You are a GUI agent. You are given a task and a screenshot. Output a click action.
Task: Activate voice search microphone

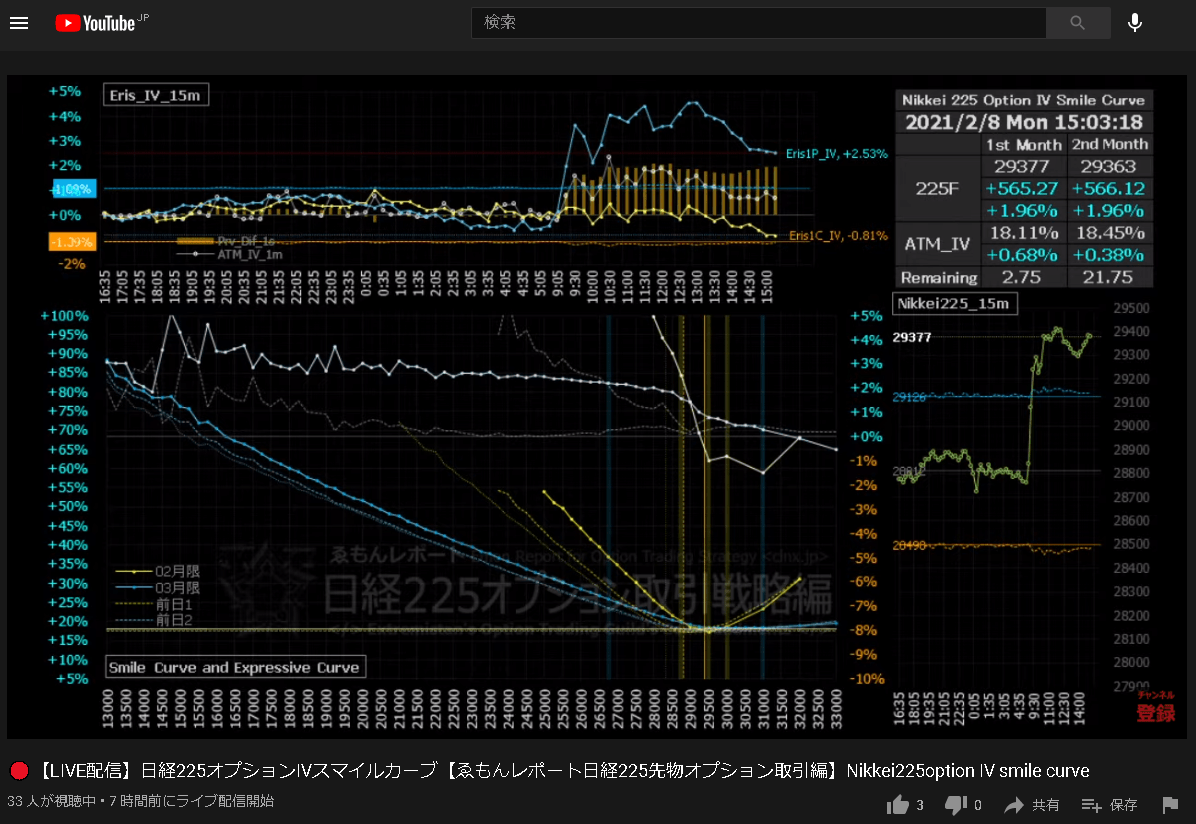tap(1135, 23)
